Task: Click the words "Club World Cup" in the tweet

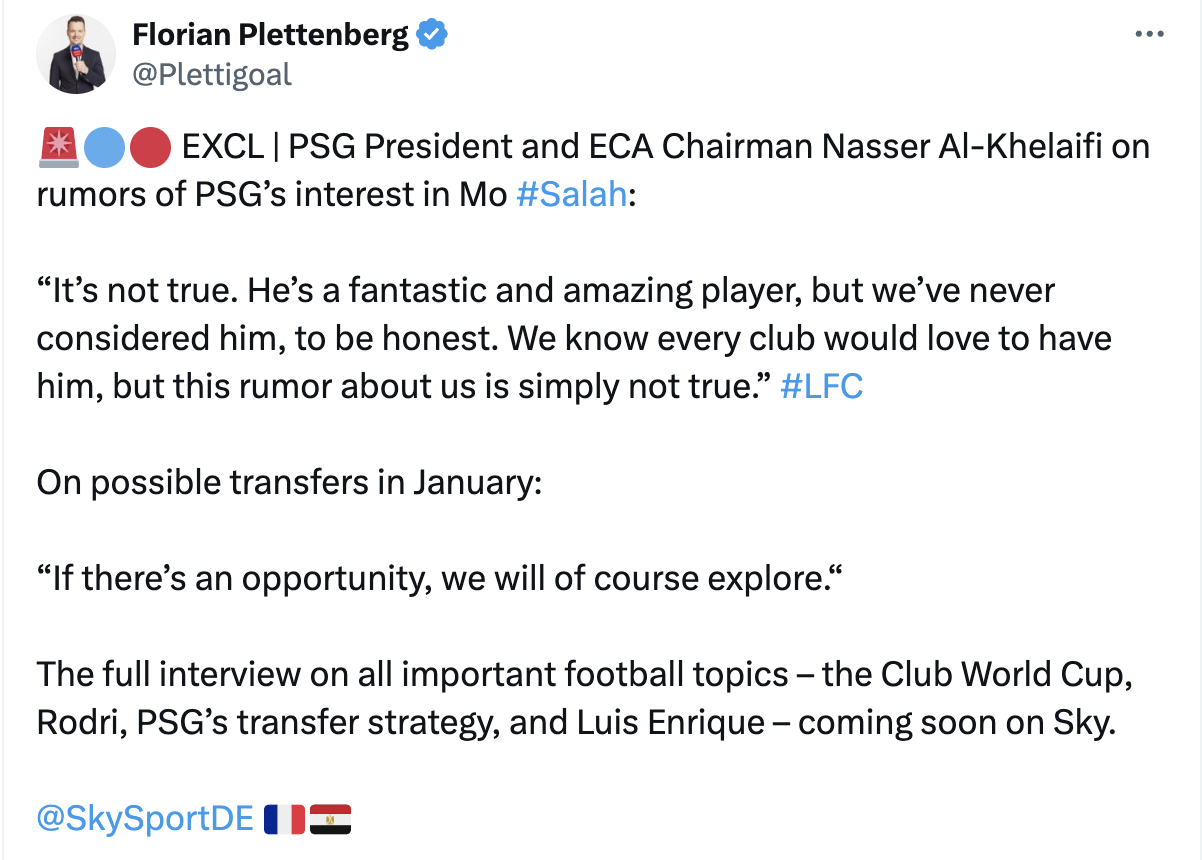Action: click(x=1006, y=674)
